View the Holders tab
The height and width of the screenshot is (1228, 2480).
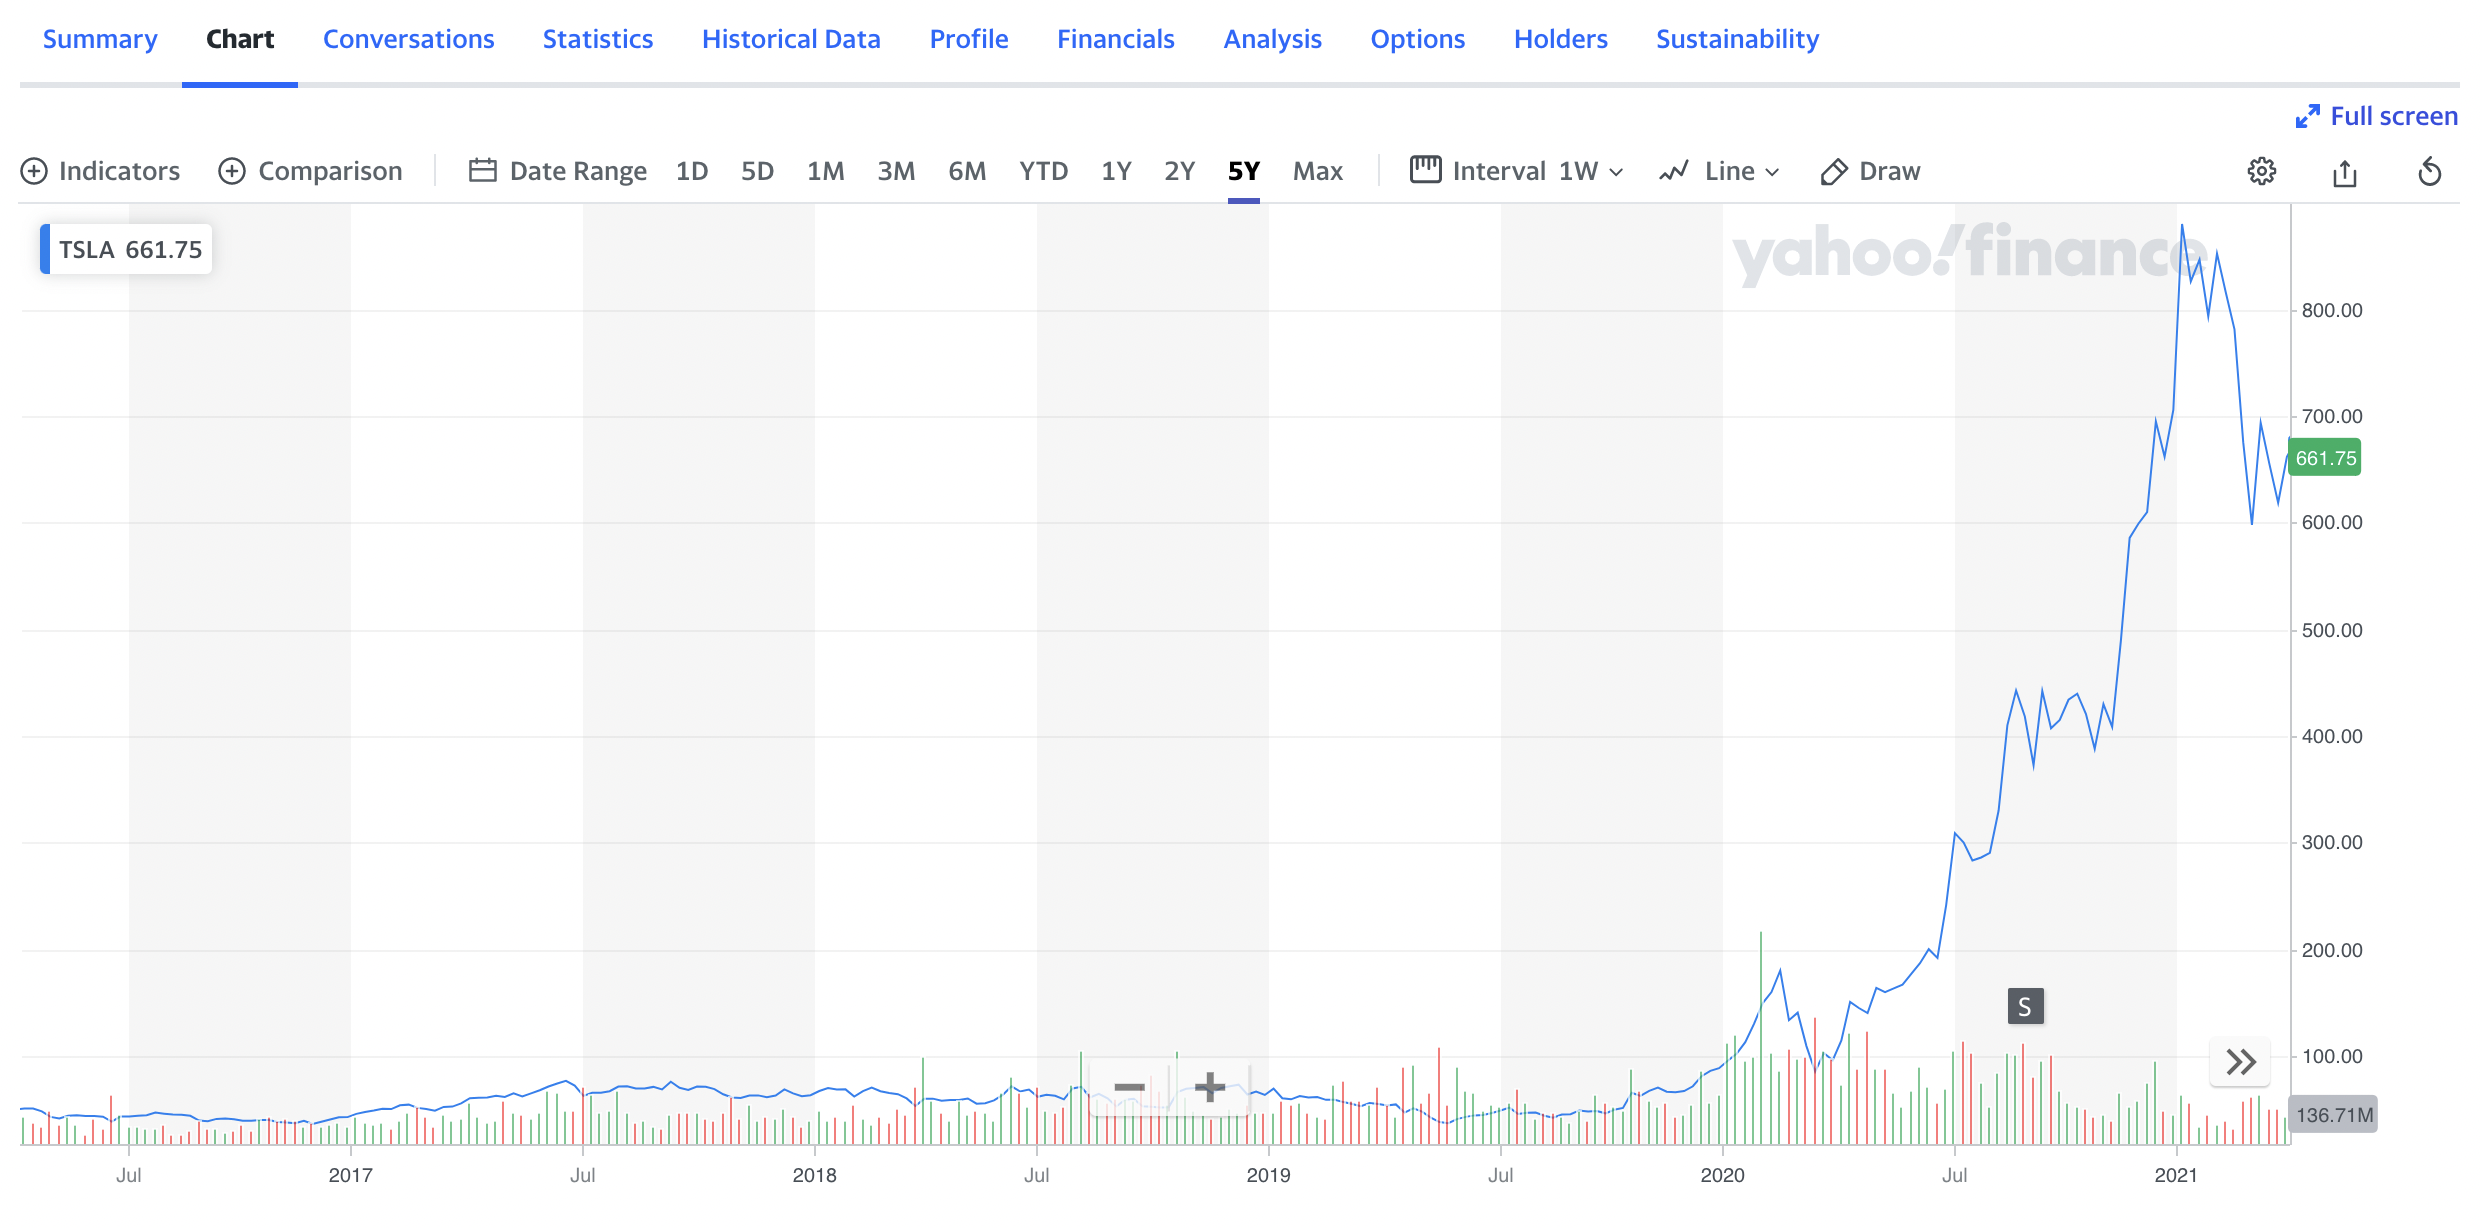click(x=1561, y=39)
